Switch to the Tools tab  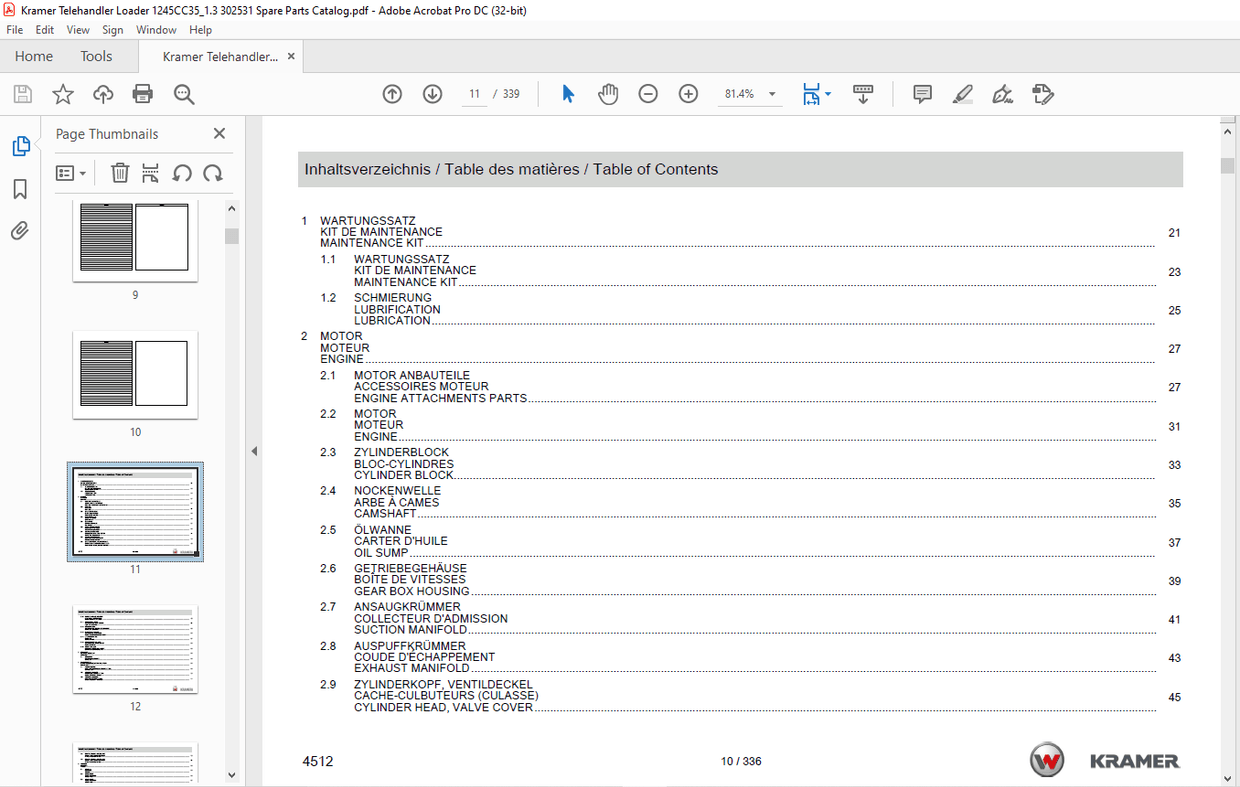[x=96, y=56]
